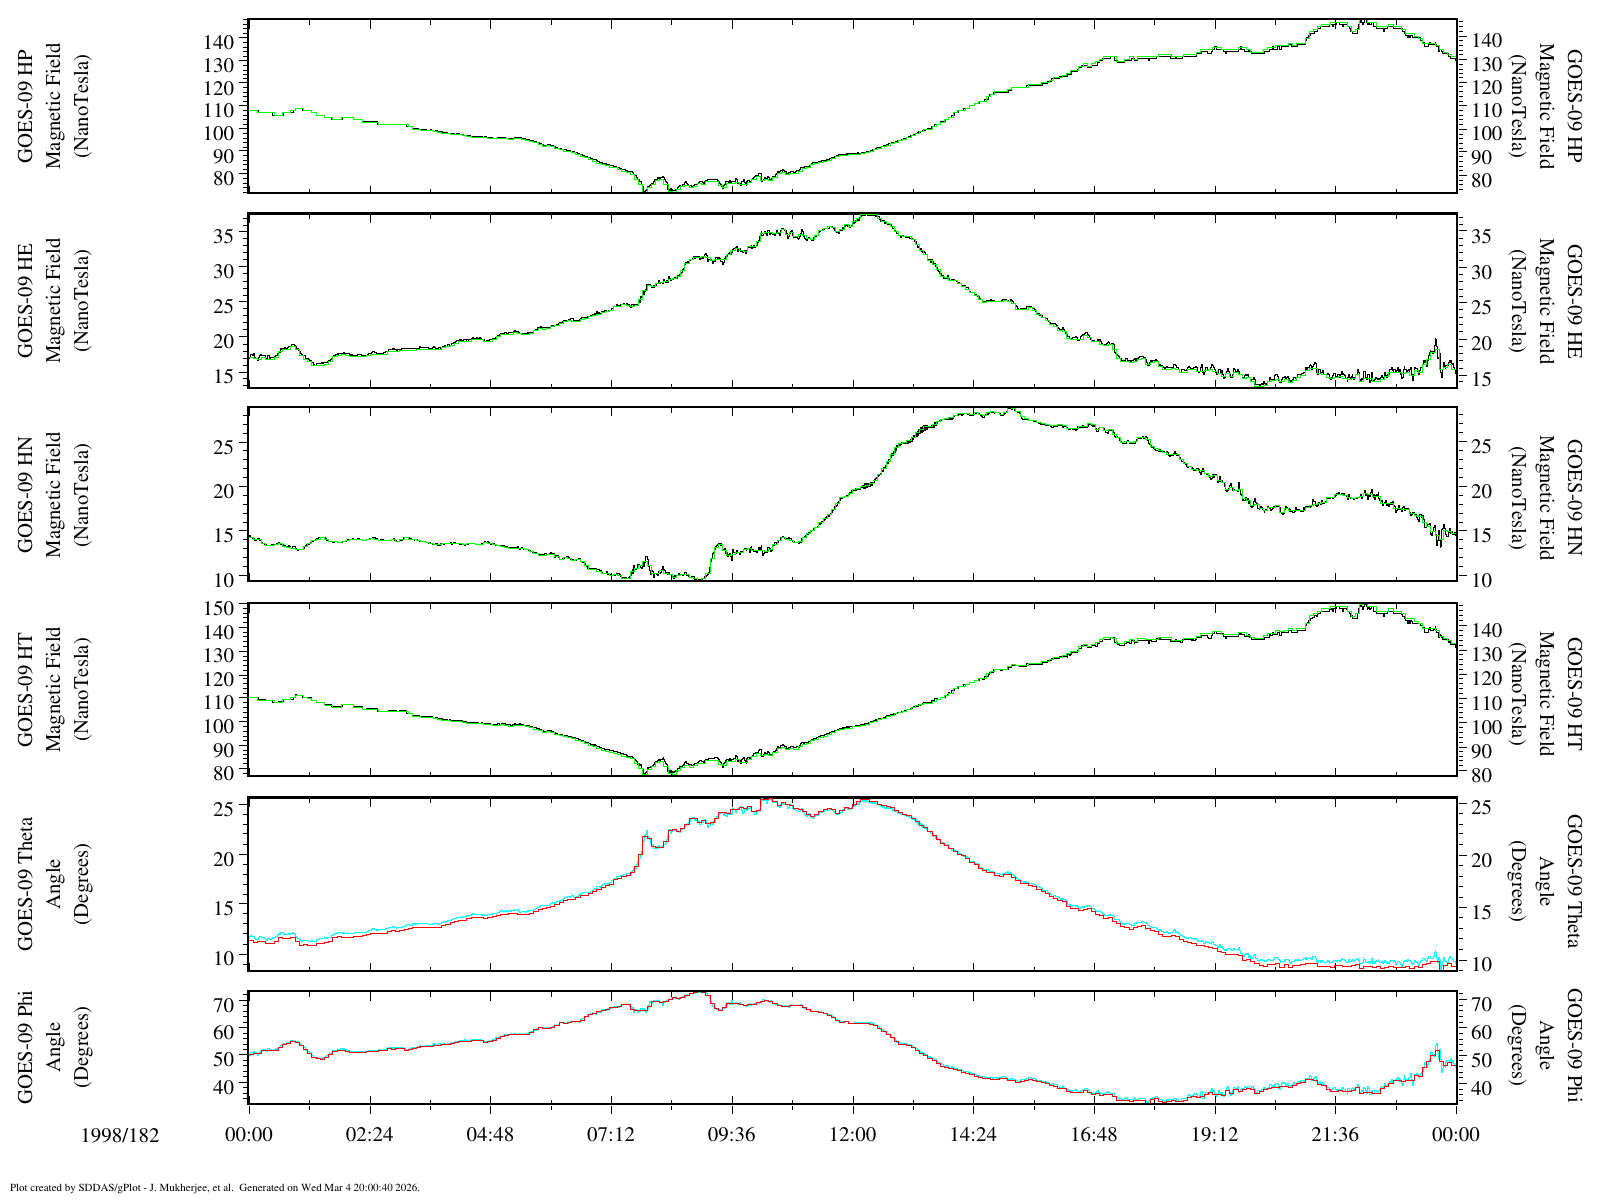Select the "14:24" time-axis label
The height and width of the screenshot is (1200, 1600).
[973, 1135]
